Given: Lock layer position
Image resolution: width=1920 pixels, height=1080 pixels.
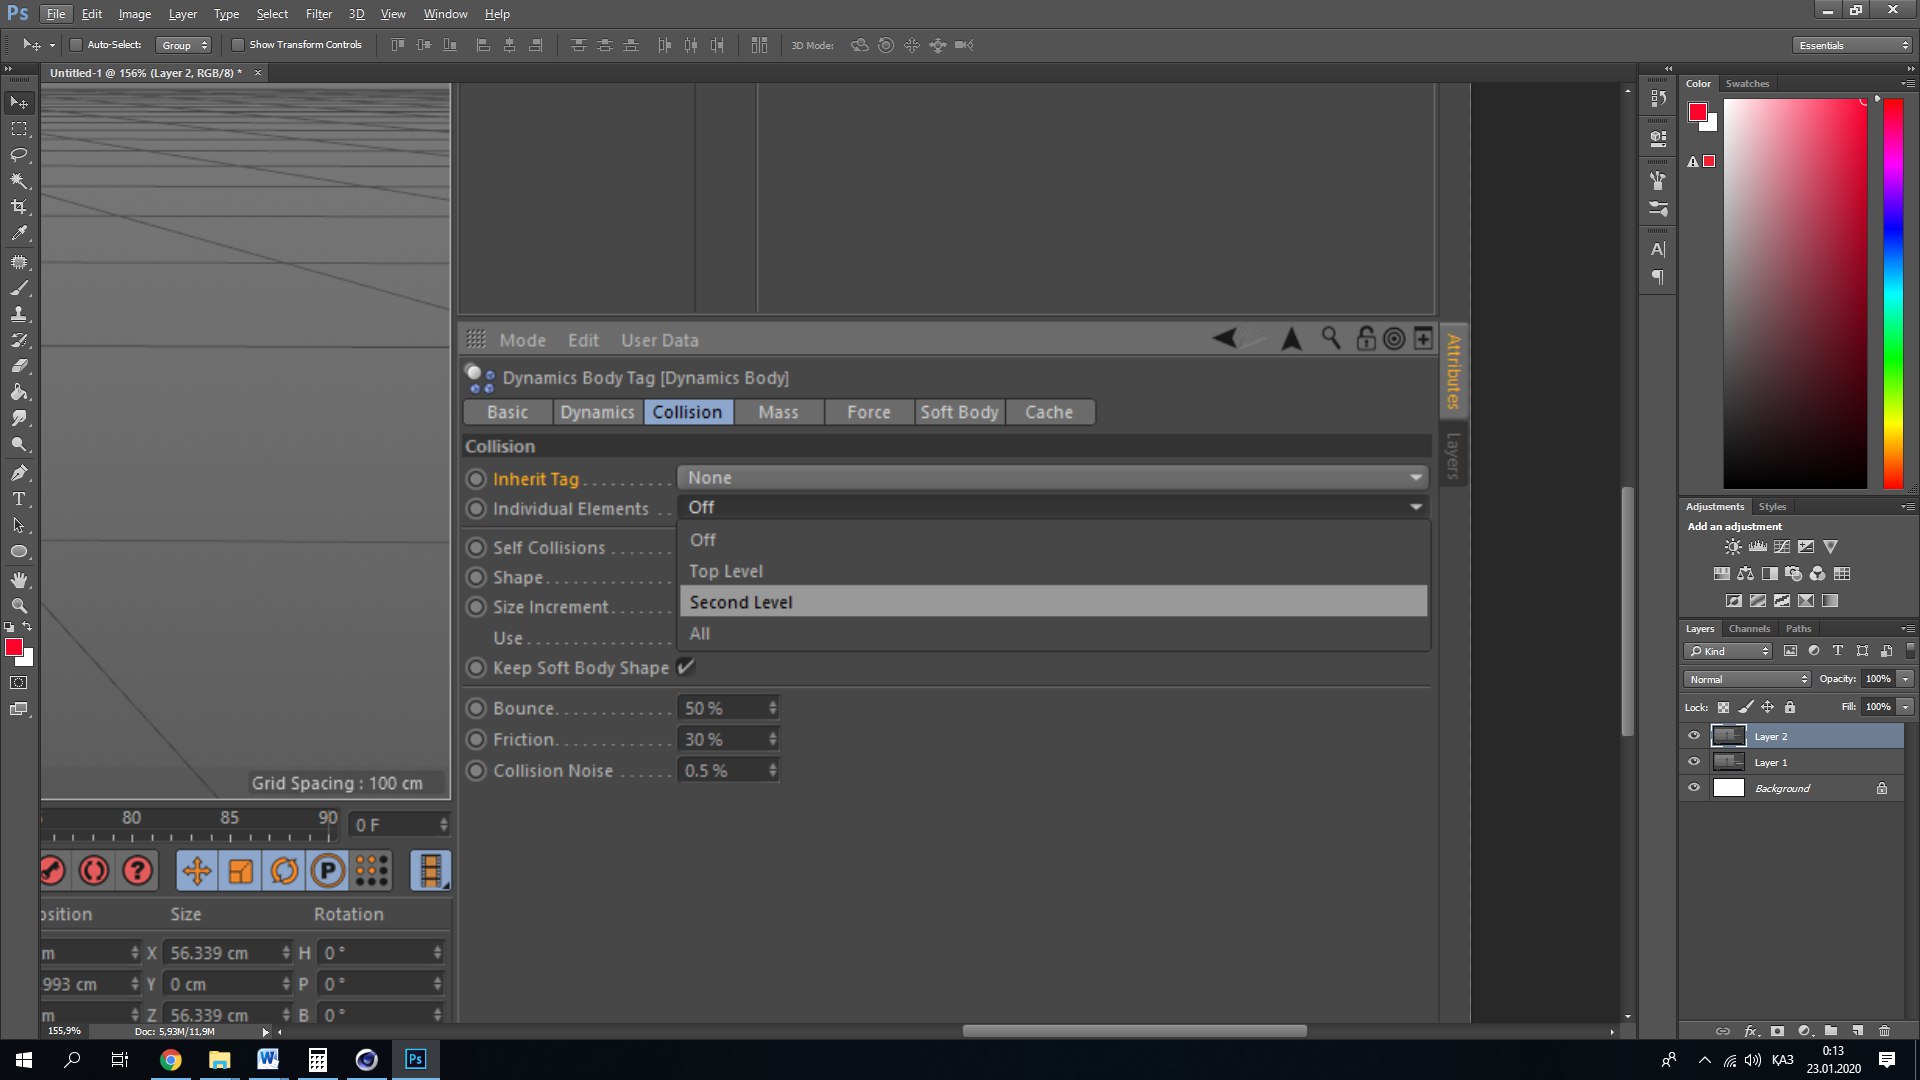Looking at the screenshot, I should tap(1768, 707).
